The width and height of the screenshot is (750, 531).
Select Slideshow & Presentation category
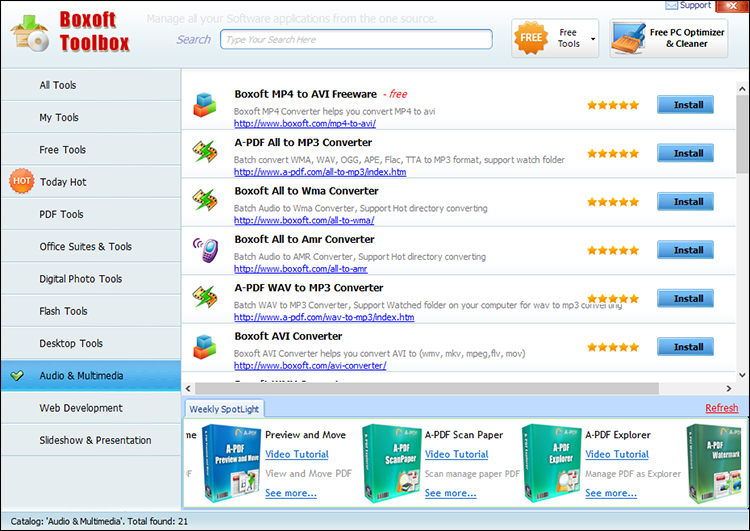pyautogui.click(x=91, y=440)
